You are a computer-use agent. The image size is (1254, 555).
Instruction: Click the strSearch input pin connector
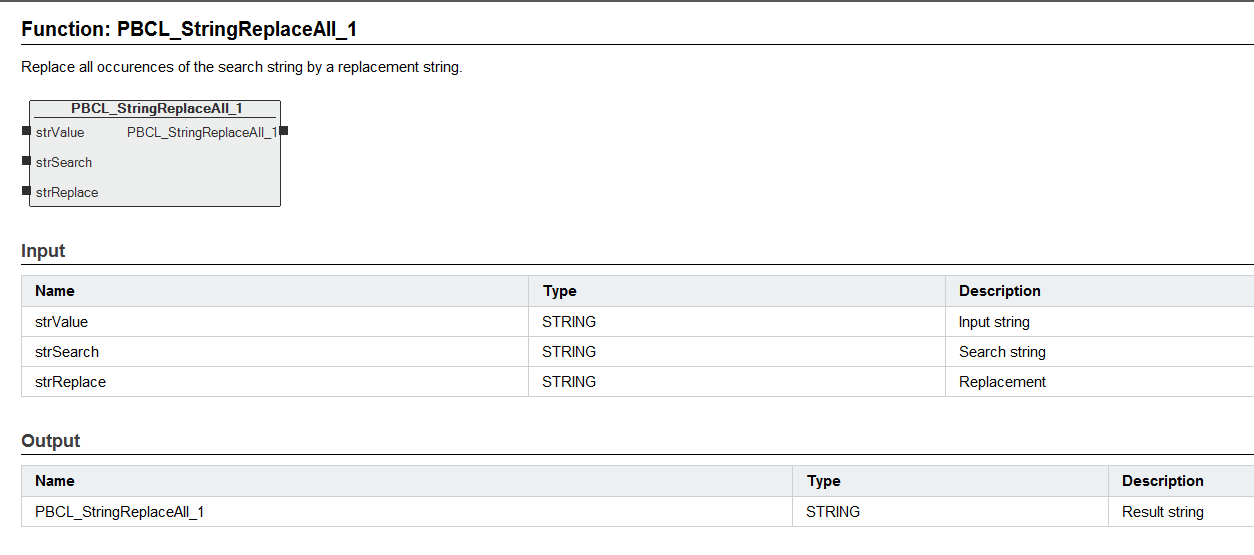point(25,161)
